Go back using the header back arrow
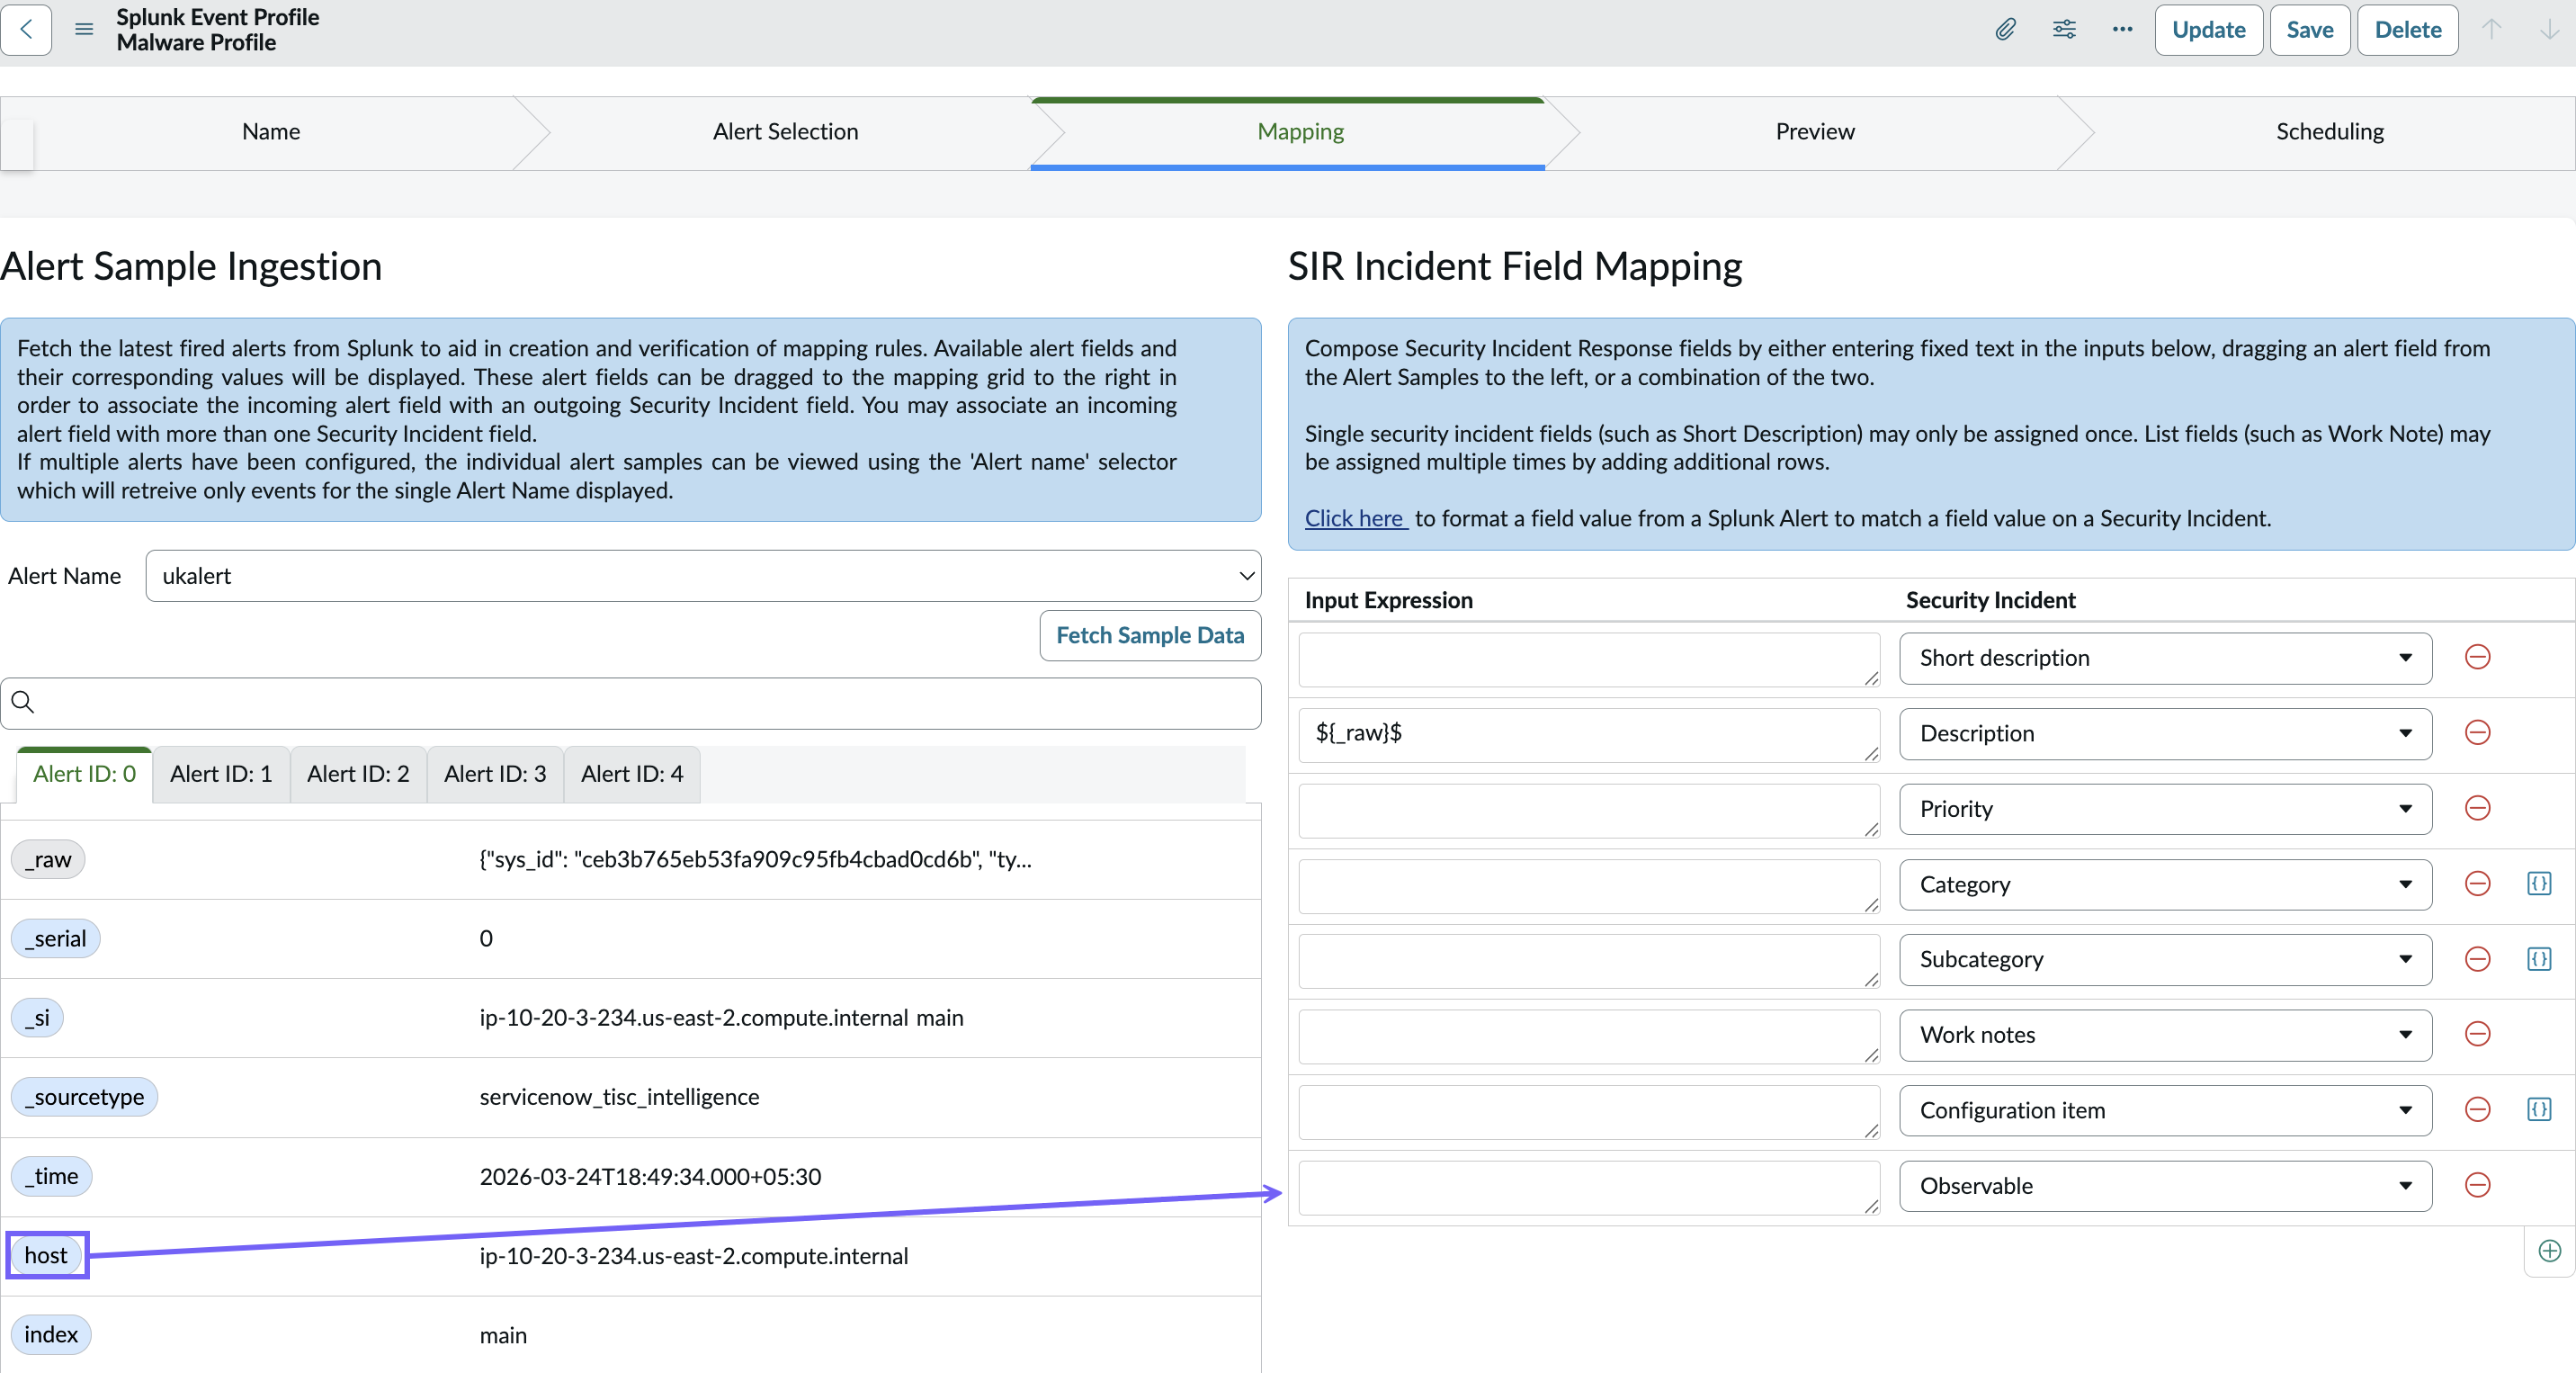This screenshot has height=1373, width=2576. 27,29
